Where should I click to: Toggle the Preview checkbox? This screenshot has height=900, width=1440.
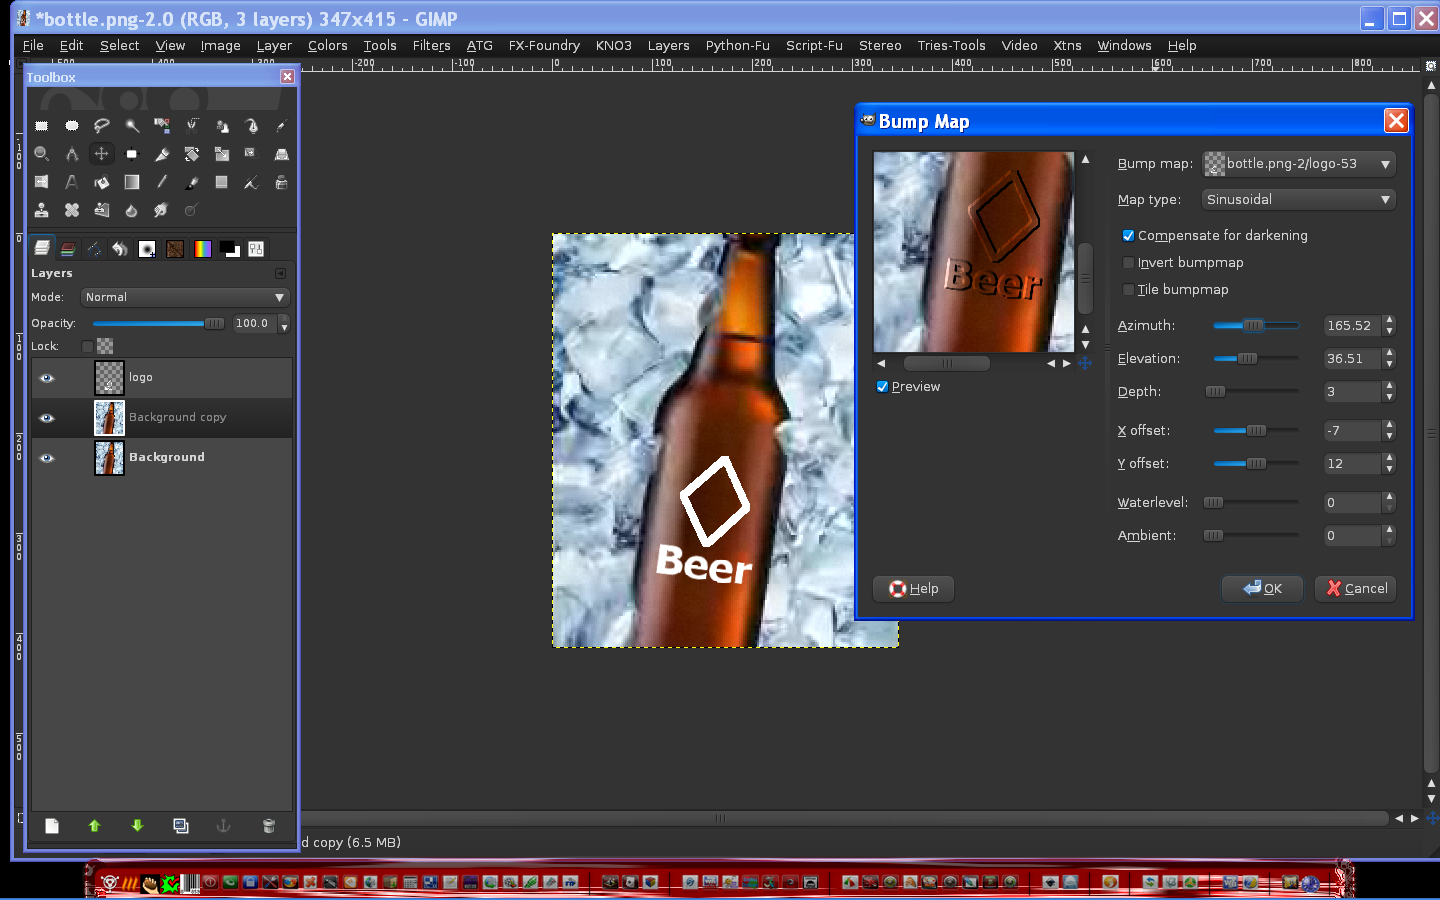click(x=882, y=386)
